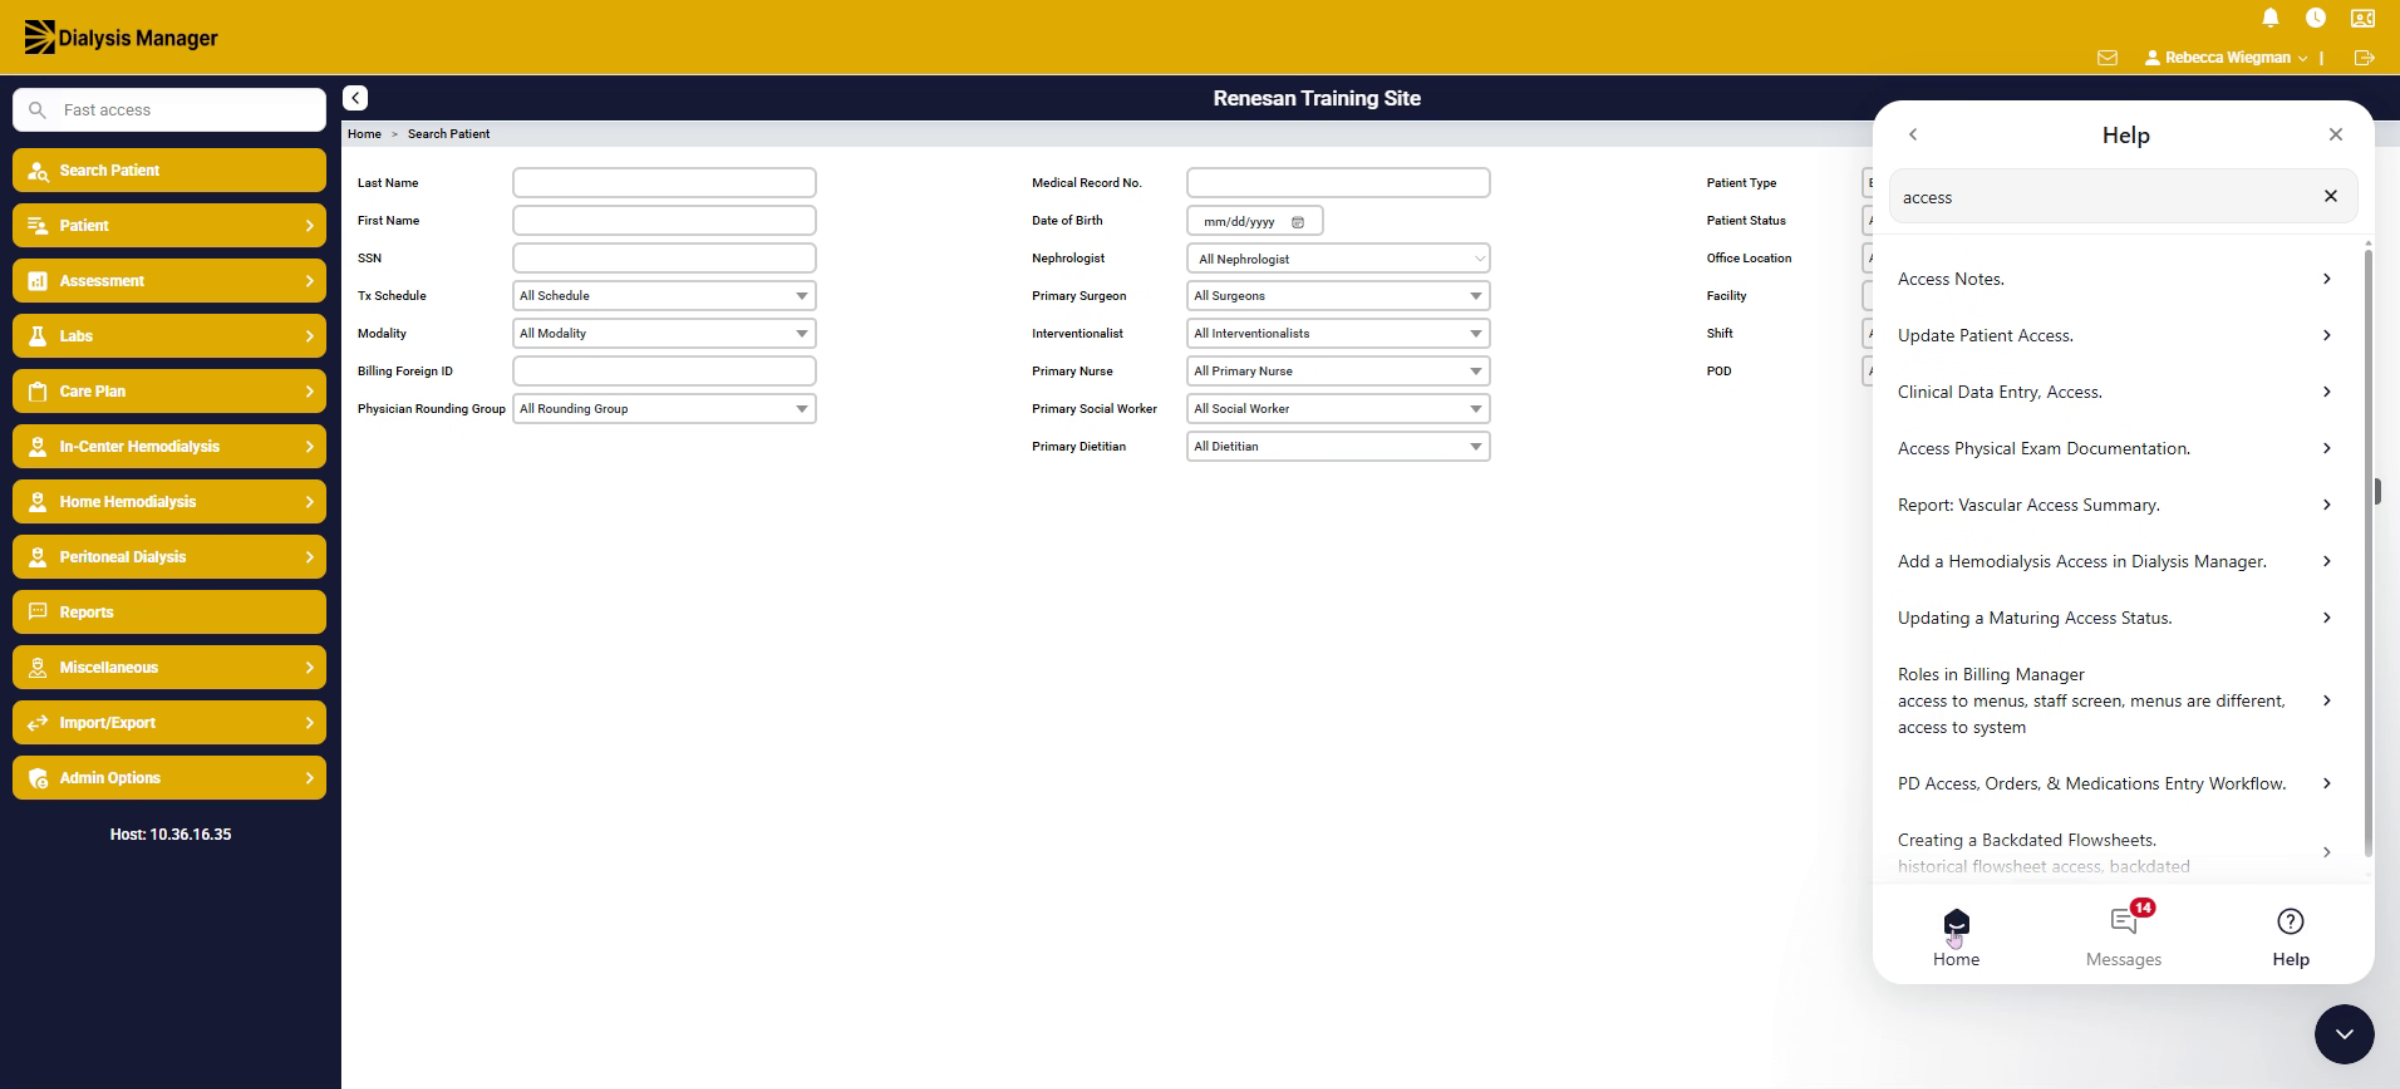Image resolution: width=2400 pixels, height=1089 pixels.
Task: Open the Tx Schedule dropdown
Action: point(664,296)
